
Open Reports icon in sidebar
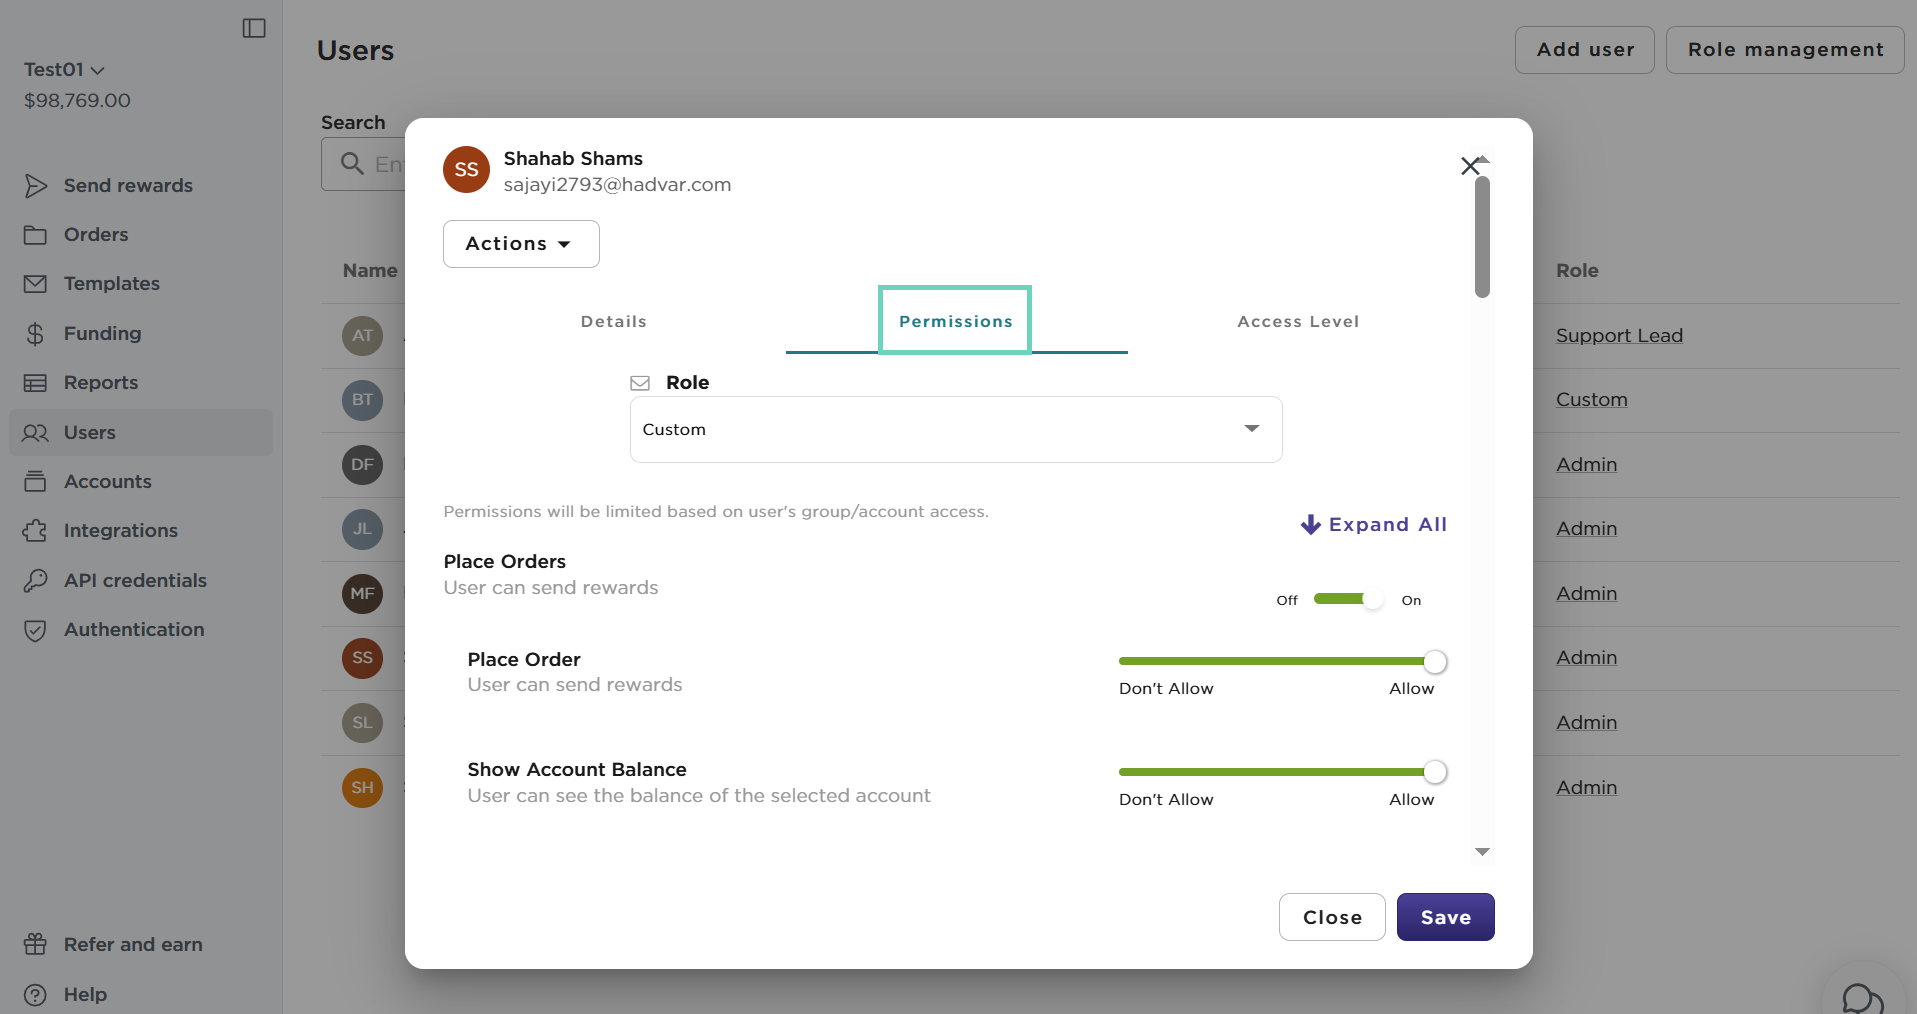tap(35, 382)
